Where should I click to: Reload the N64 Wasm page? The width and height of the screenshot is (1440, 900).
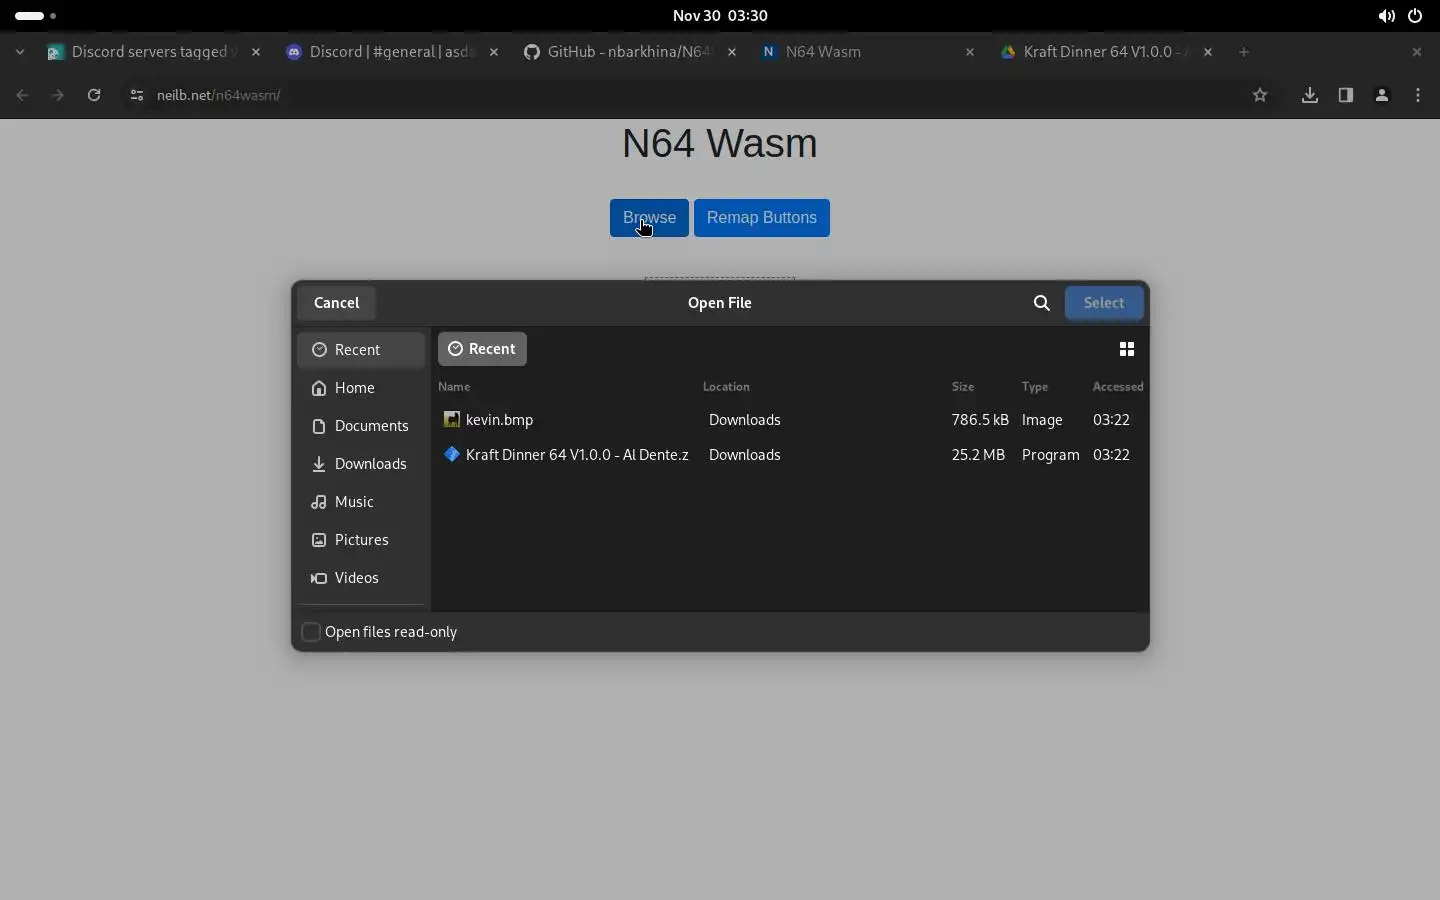tap(94, 95)
